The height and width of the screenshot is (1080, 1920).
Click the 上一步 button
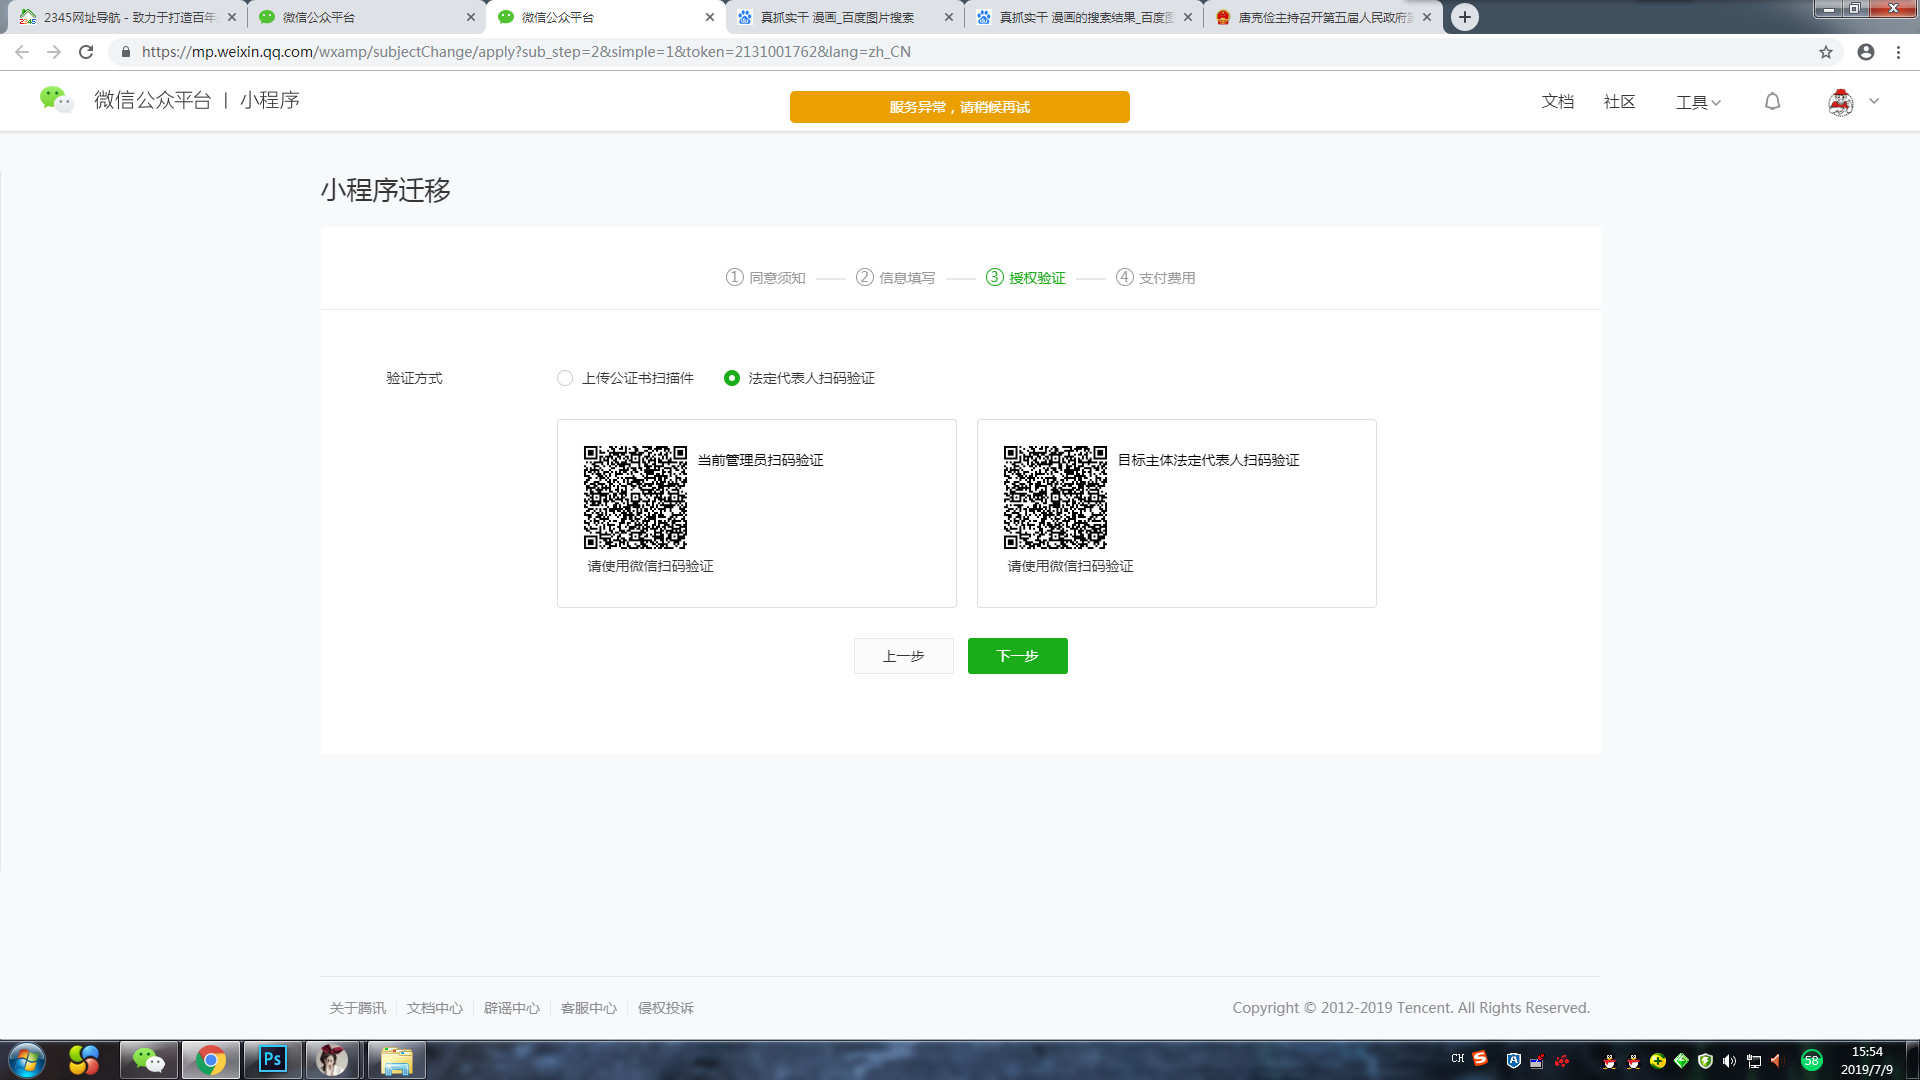tap(903, 656)
